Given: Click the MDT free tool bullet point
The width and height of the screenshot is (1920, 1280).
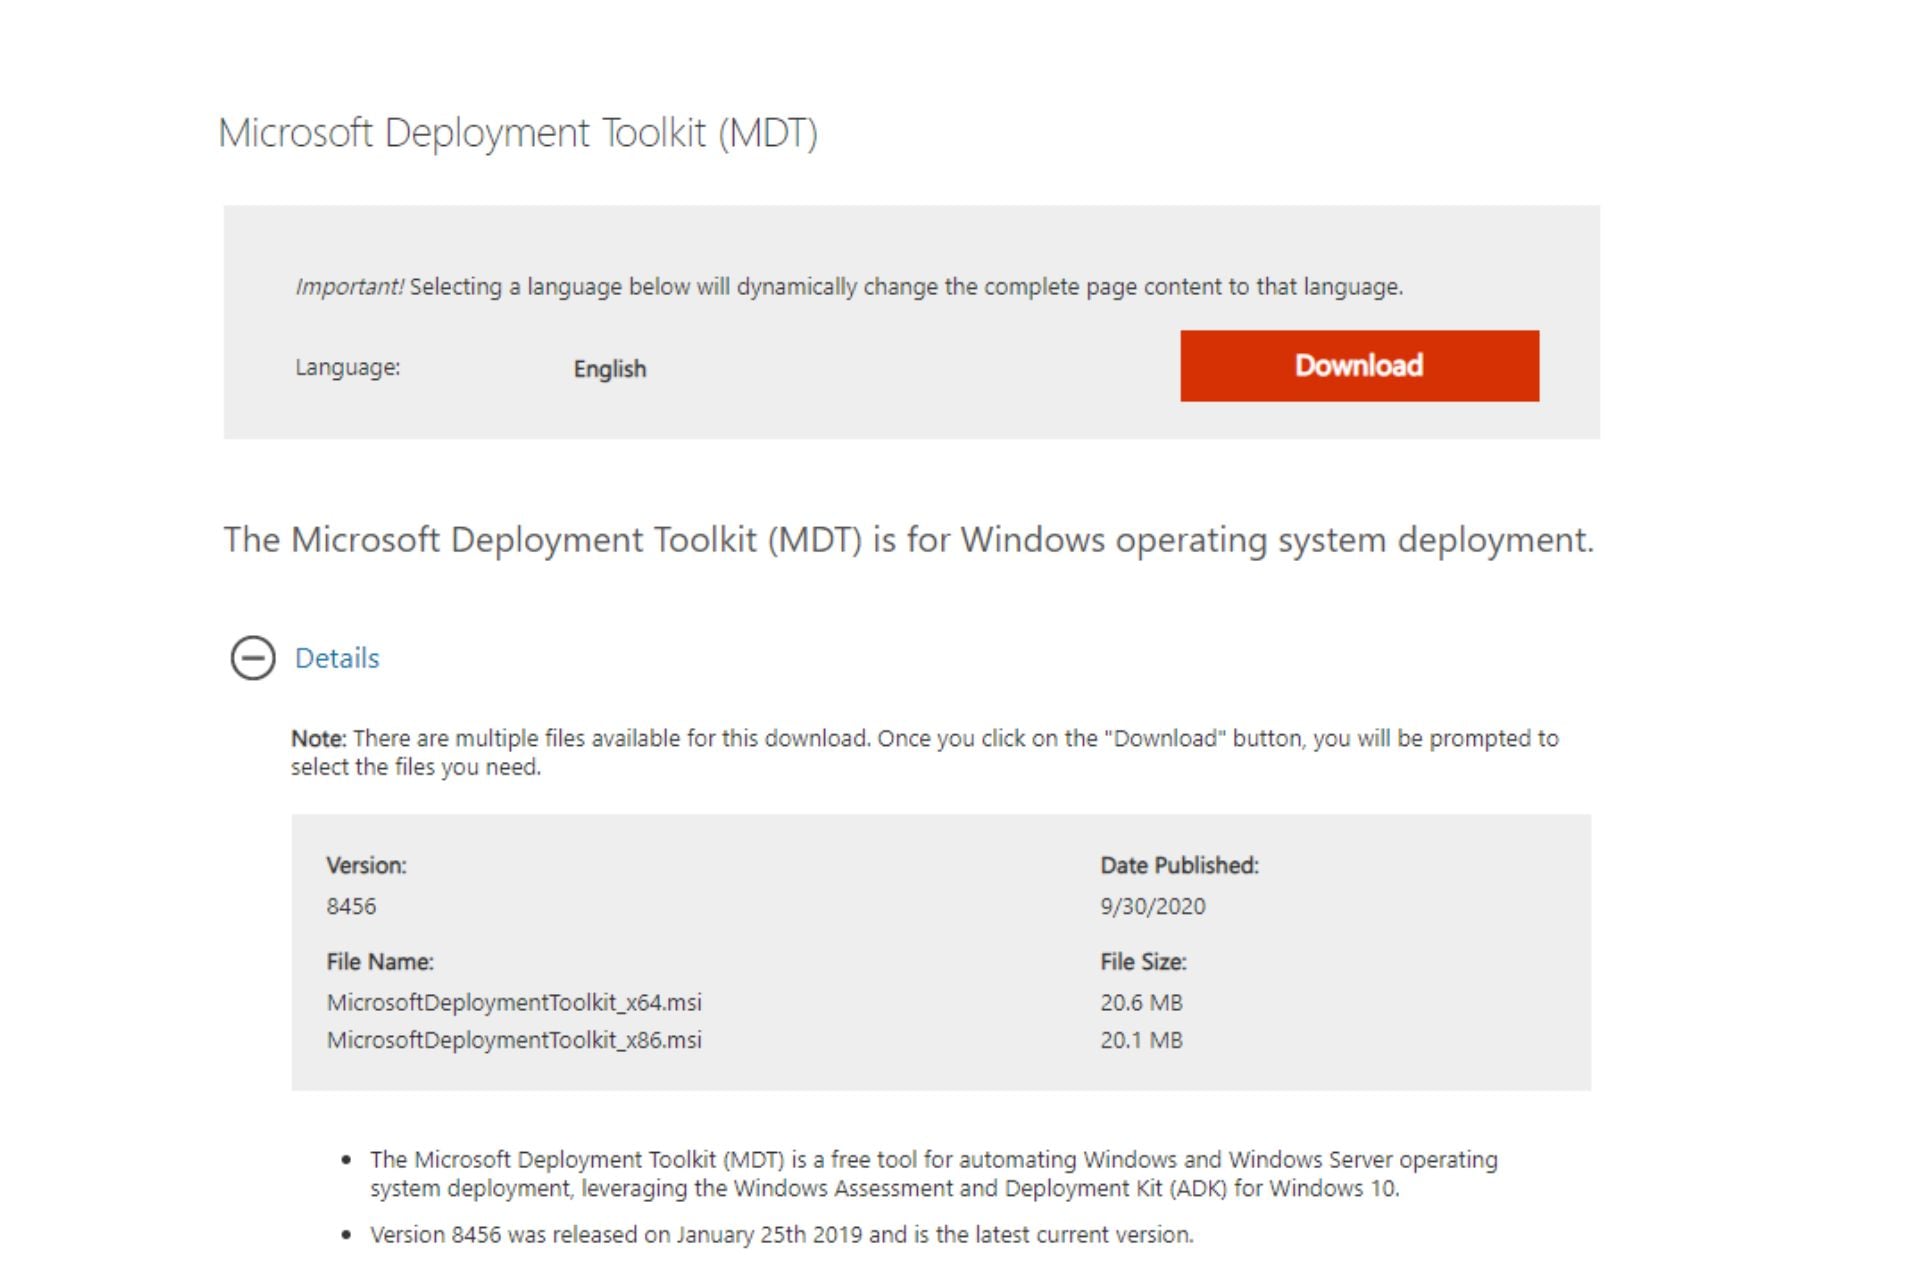Looking at the screenshot, I should tap(930, 1175).
